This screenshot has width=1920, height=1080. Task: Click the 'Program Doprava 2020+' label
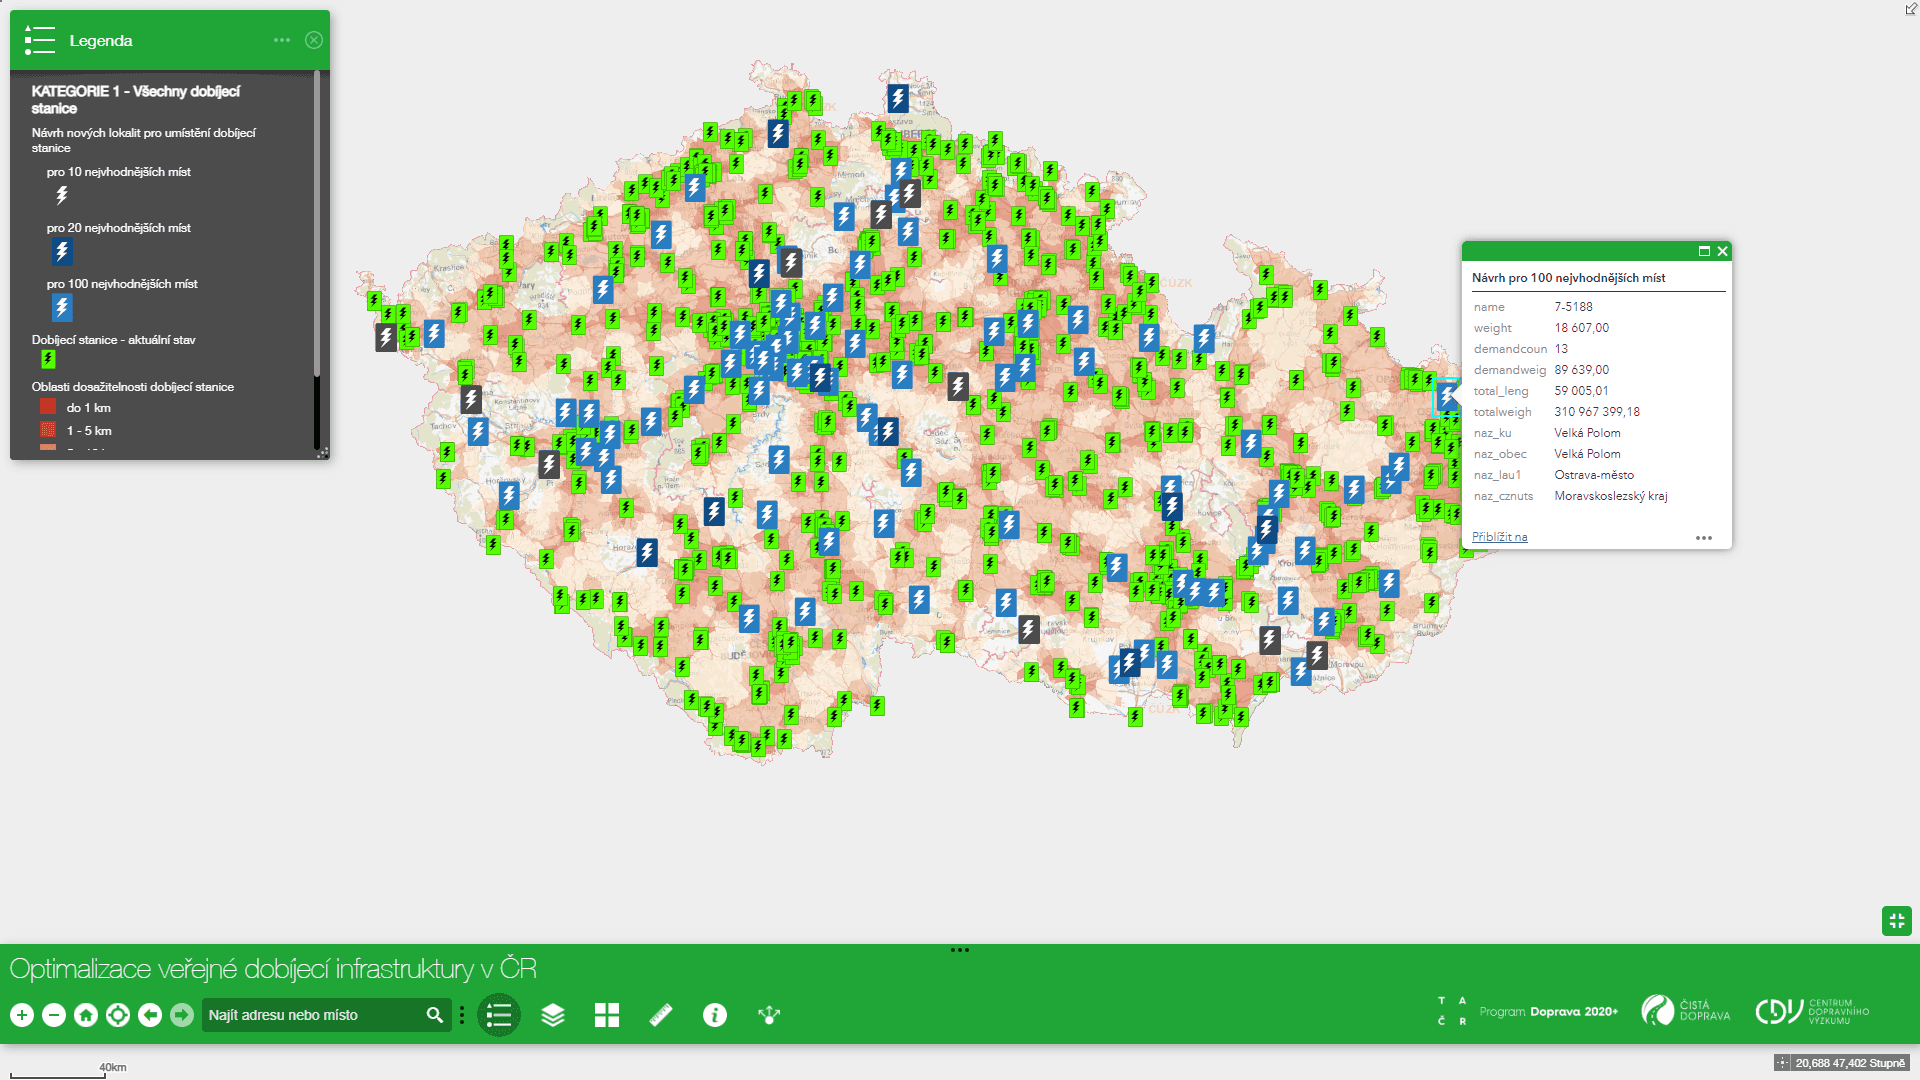pos(1548,1012)
